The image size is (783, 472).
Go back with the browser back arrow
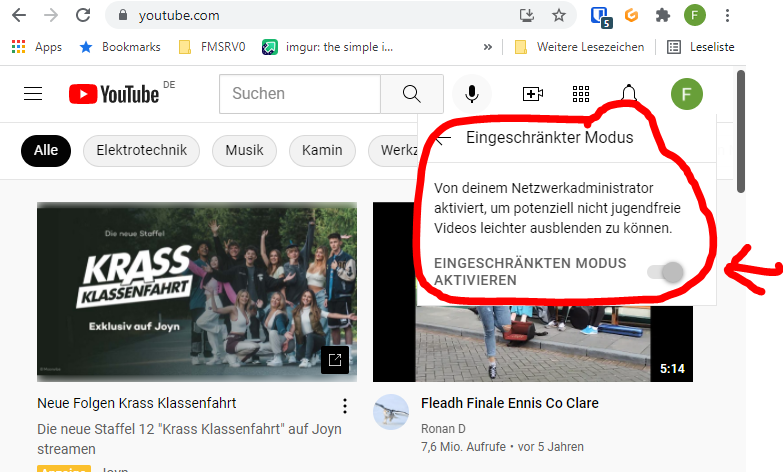coord(19,15)
